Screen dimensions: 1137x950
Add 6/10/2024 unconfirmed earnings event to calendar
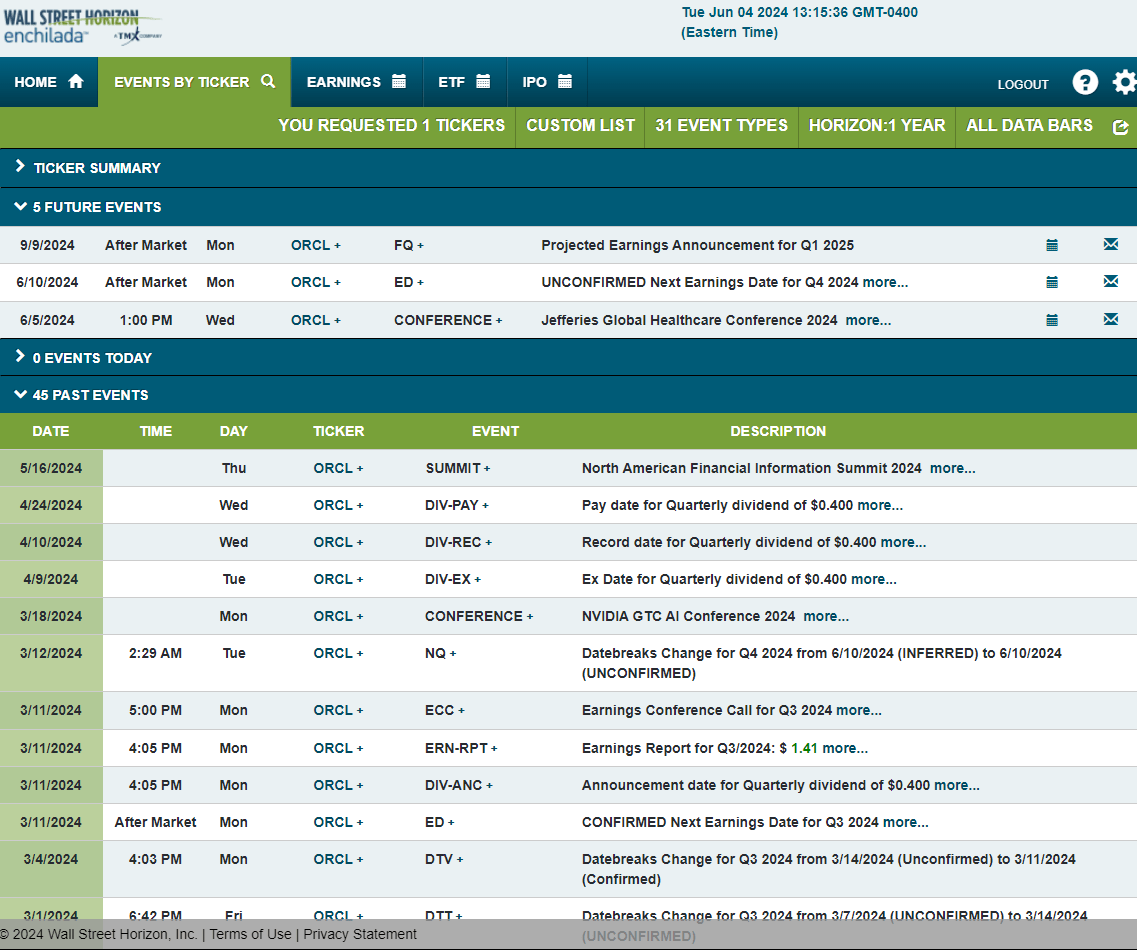[x=1052, y=282]
